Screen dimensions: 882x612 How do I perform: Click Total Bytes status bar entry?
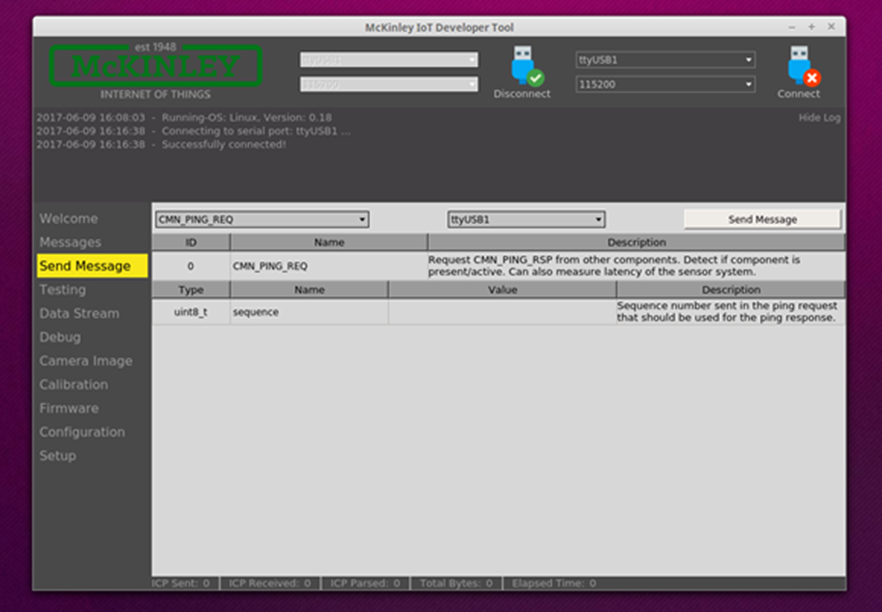click(x=456, y=583)
